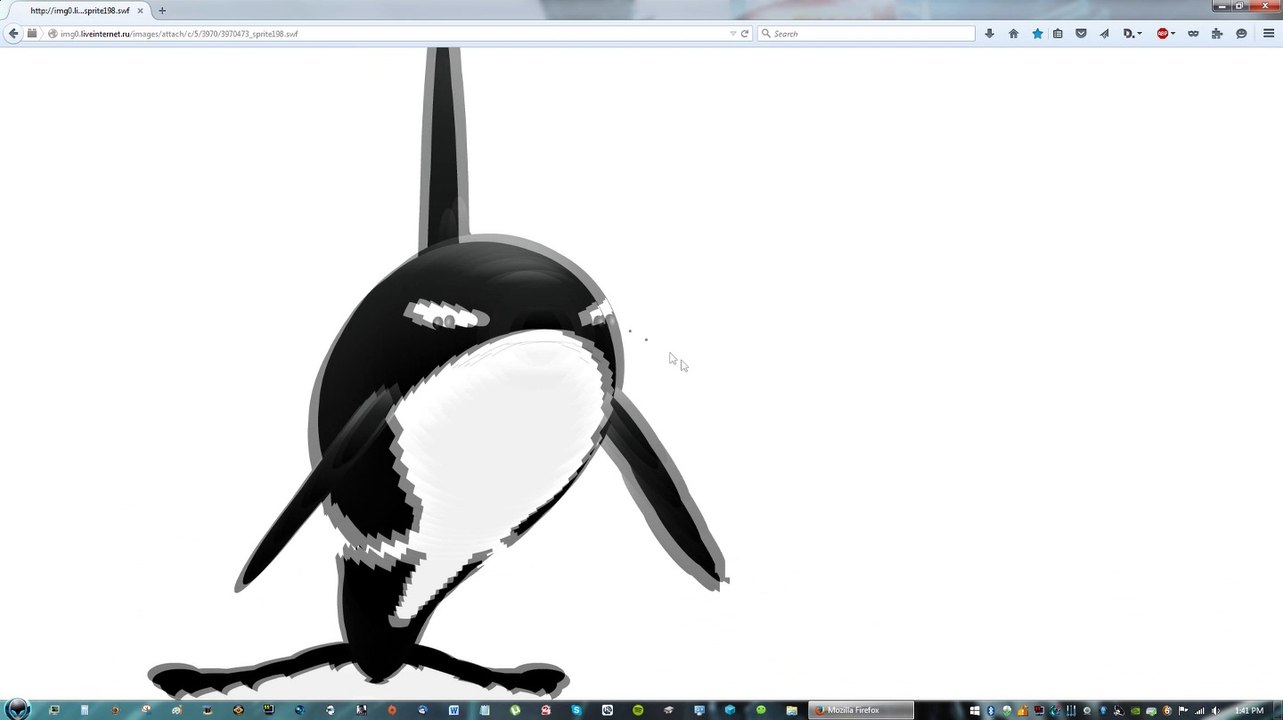Open the Adblock icon dropdown arrow
The image size is (1283, 720).
point(1172,34)
